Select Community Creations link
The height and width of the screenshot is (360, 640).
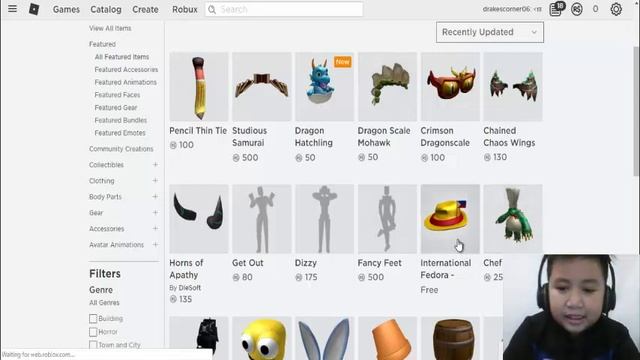[x=121, y=149]
